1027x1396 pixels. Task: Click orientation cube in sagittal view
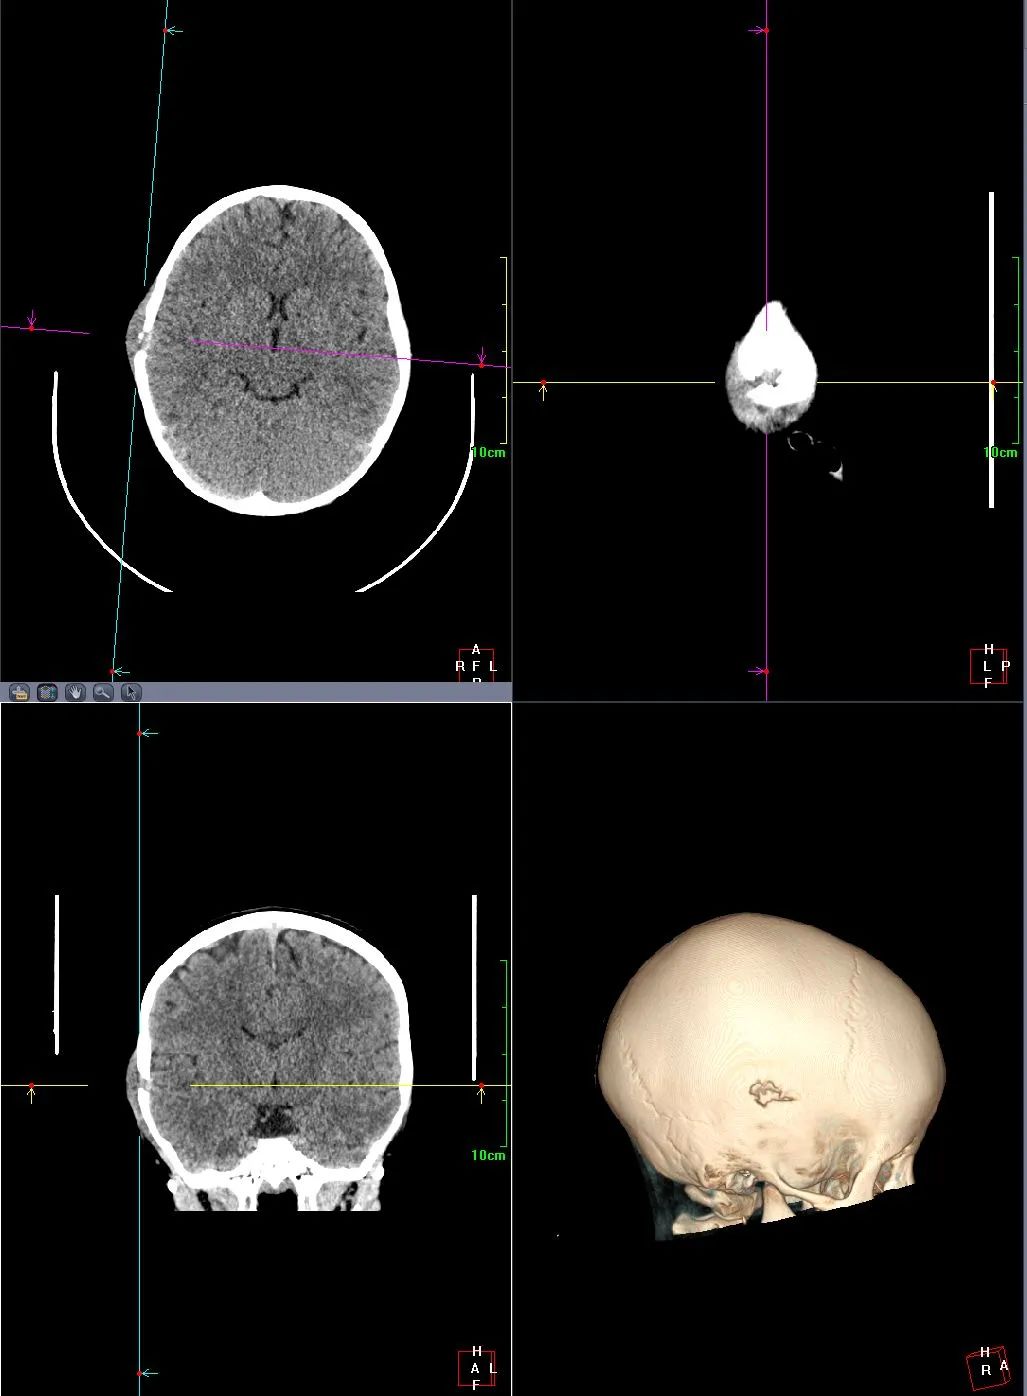(989, 666)
